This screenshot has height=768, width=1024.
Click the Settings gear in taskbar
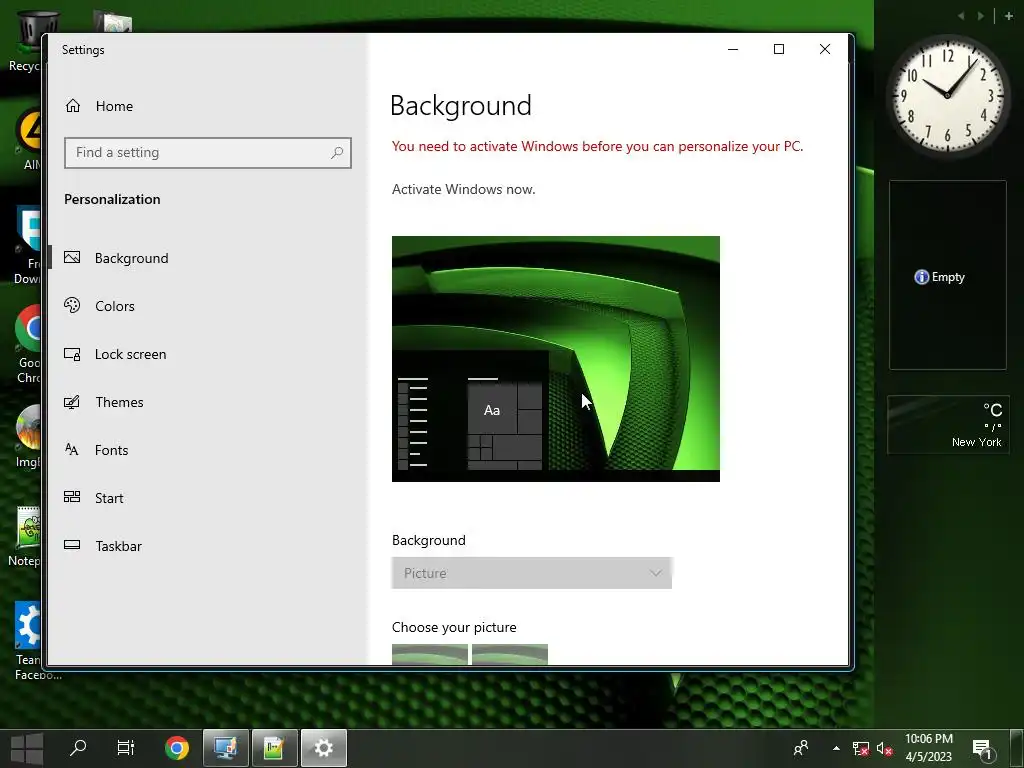pyautogui.click(x=324, y=748)
